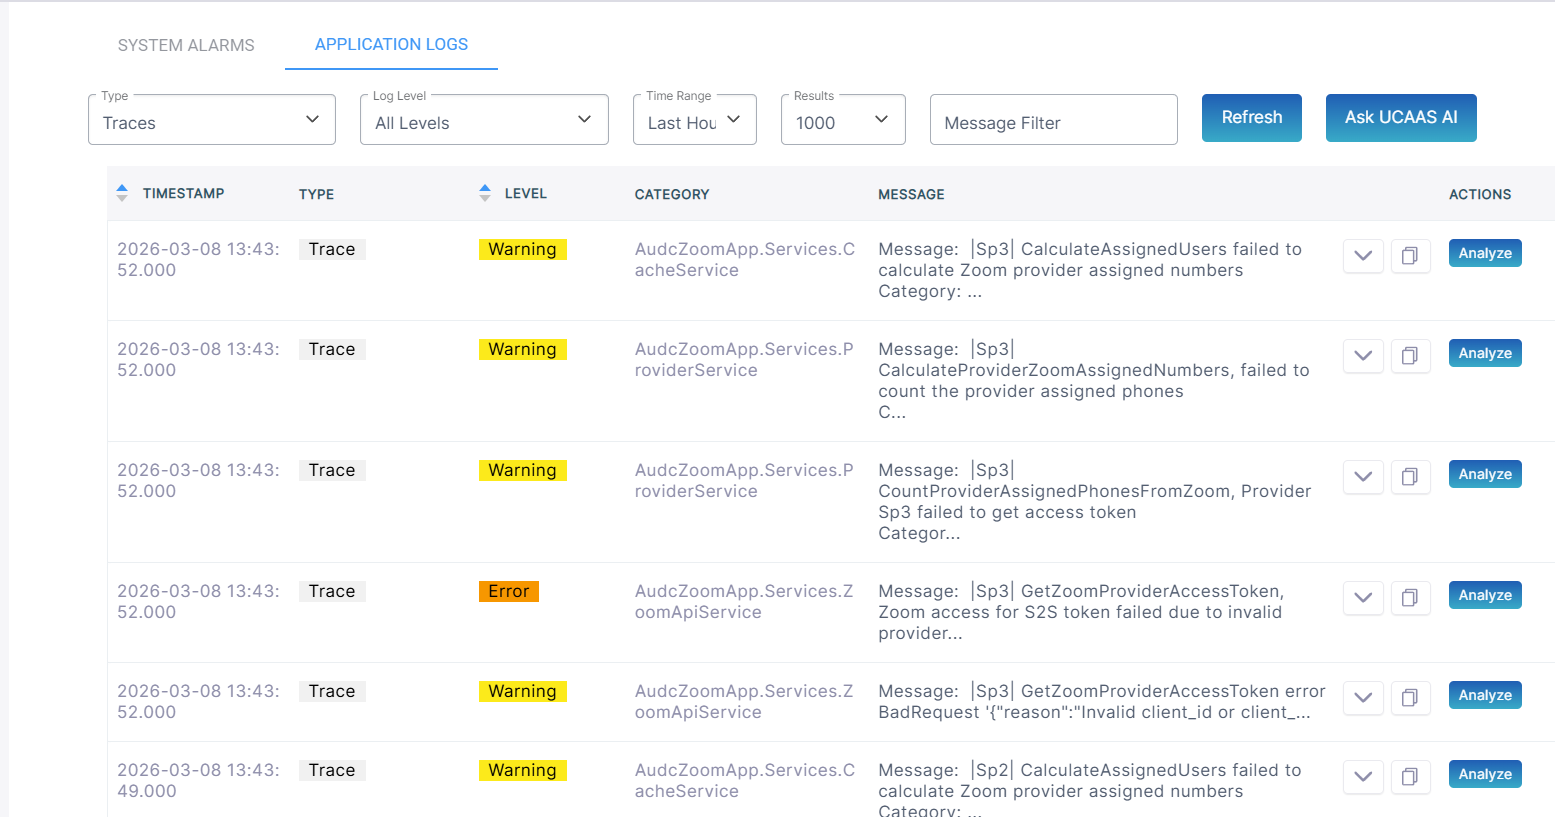The width and height of the screenshot is (1555, 817).
Task: Sort logs by Timestamp column arrows
Action: tap(122, 193)
